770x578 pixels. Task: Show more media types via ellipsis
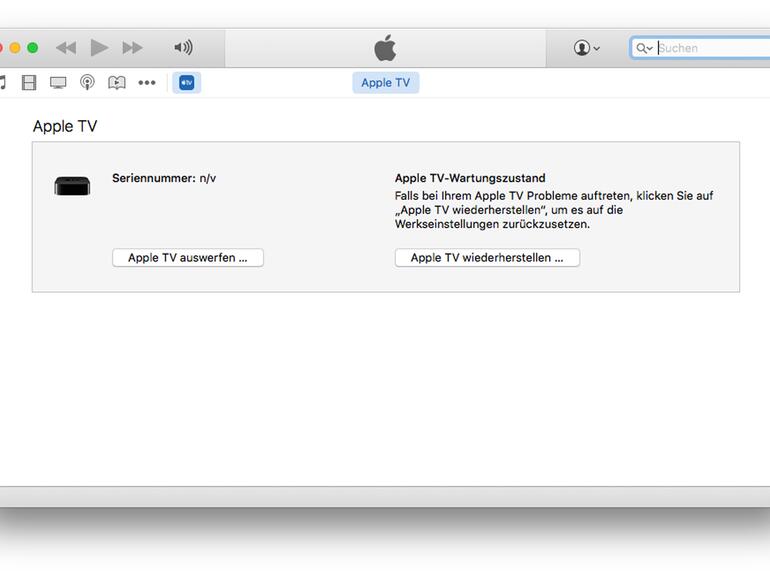tap(147, 83)
